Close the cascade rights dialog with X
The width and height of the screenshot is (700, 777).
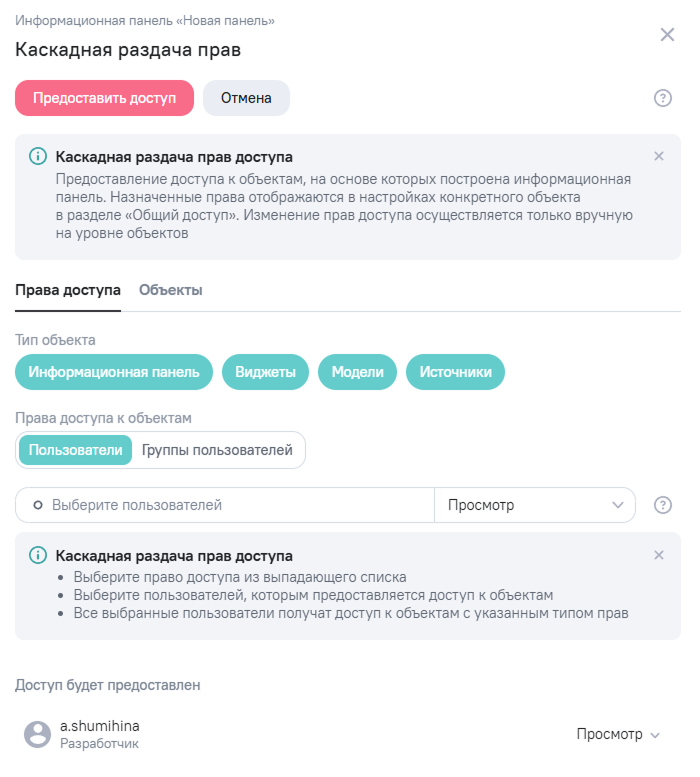667,35
